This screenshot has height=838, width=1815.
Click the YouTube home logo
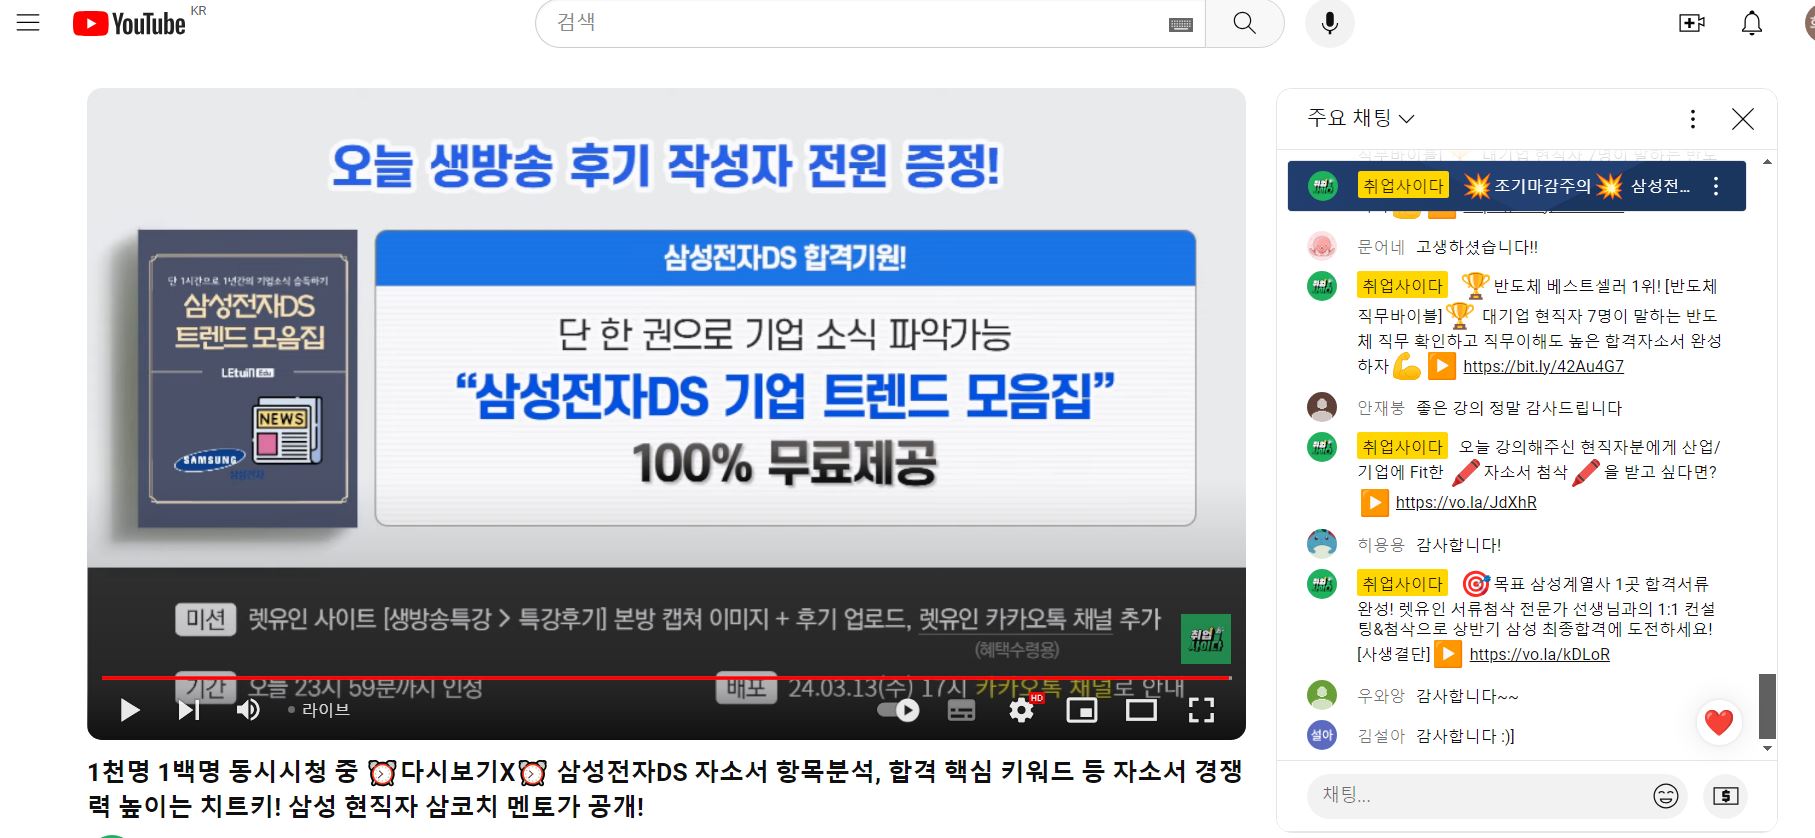[x=130, y=23]
